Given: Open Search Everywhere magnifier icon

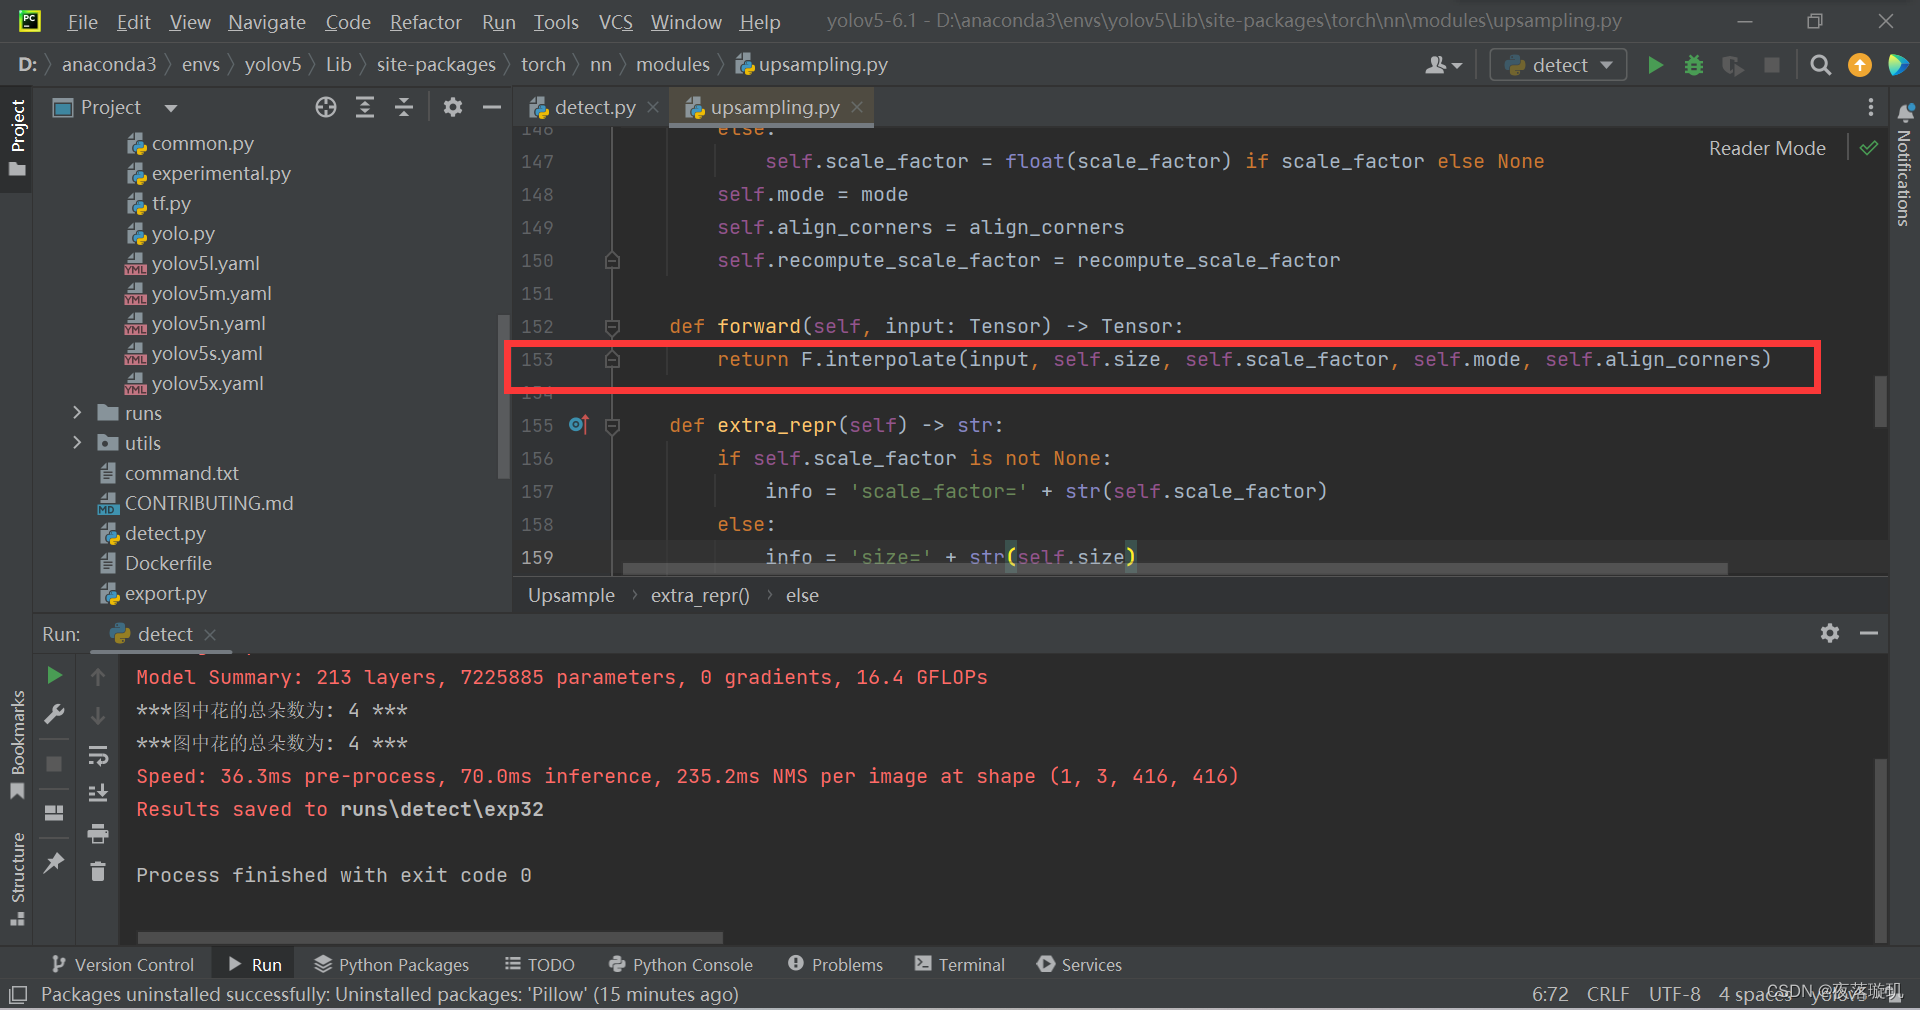Looking at the screenshot, I should 1820,64.
